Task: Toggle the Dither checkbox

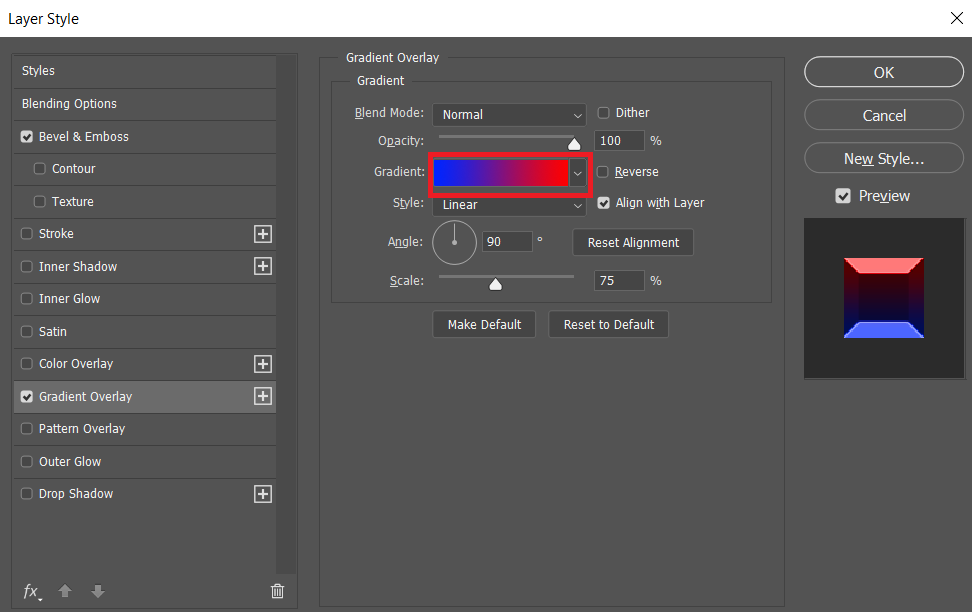Action: point(603,113)
